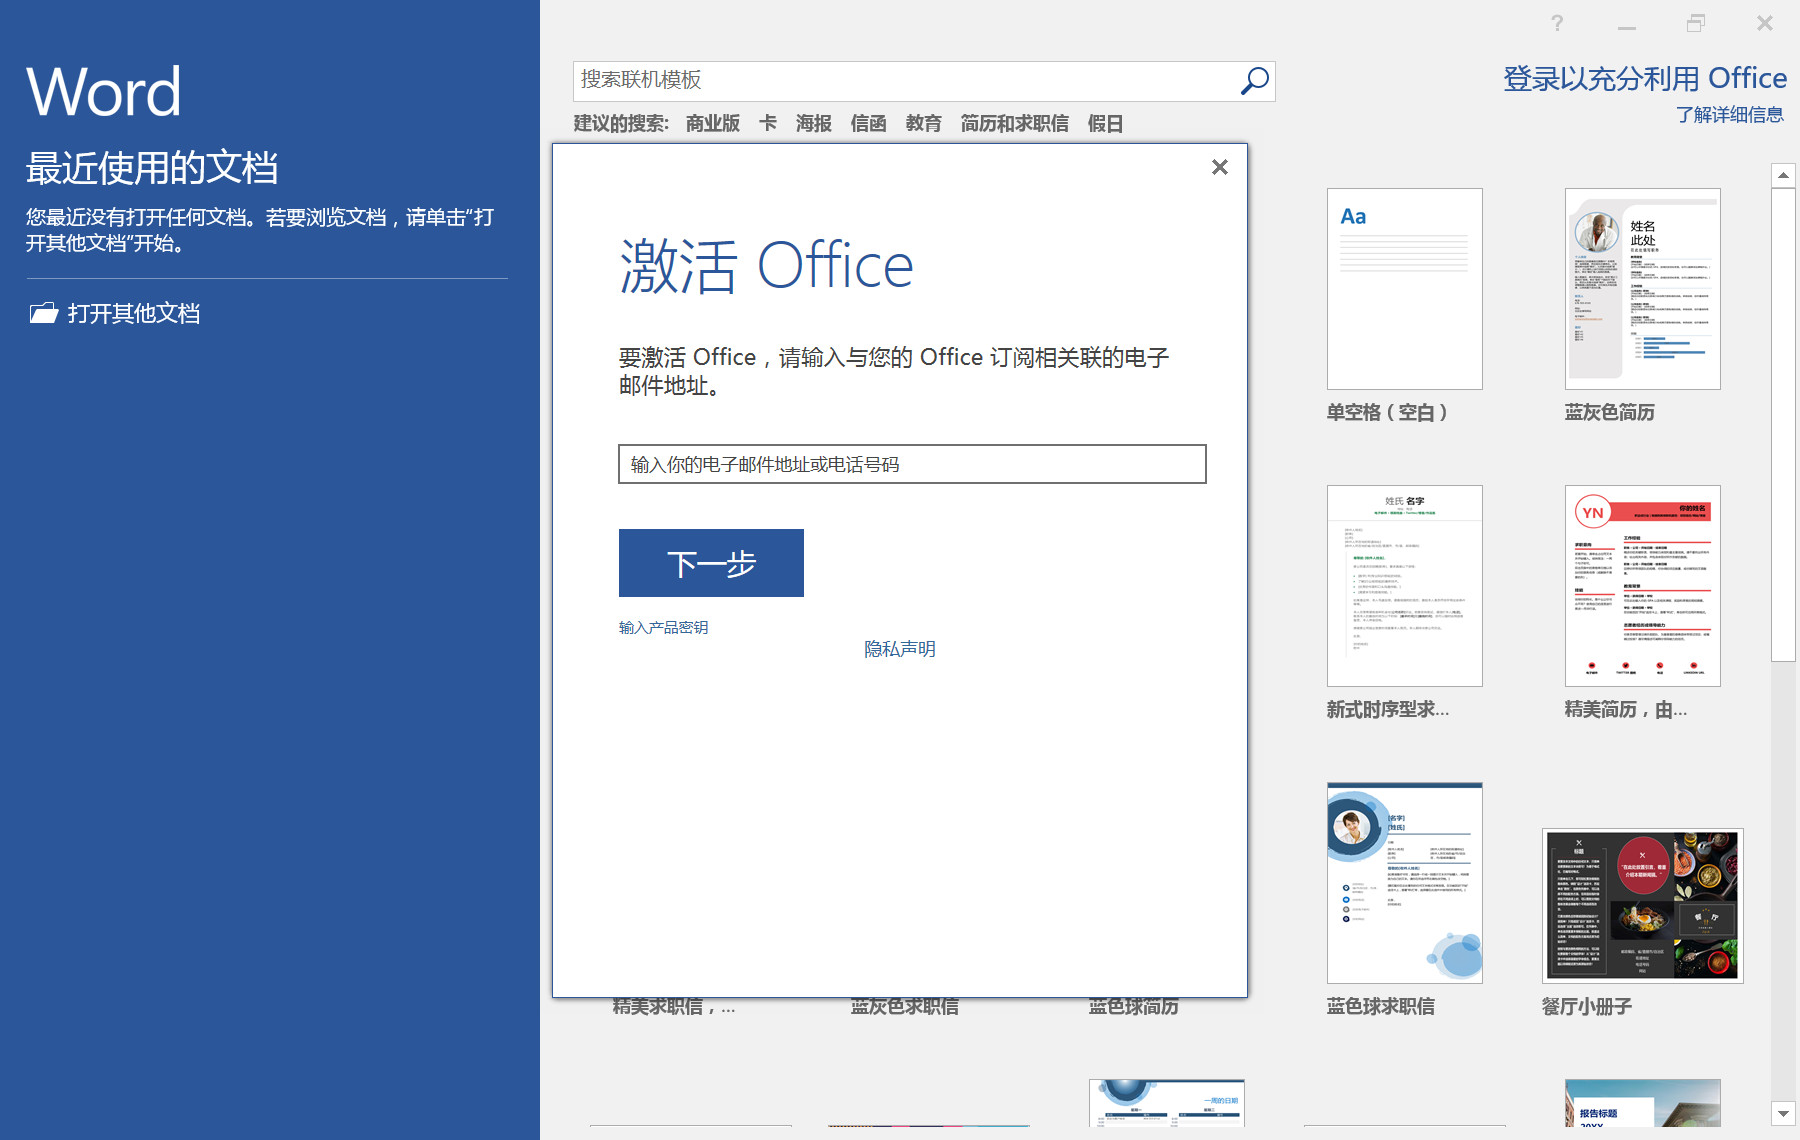Click the 蓝灰色求职信 template label

[904, 1007]
